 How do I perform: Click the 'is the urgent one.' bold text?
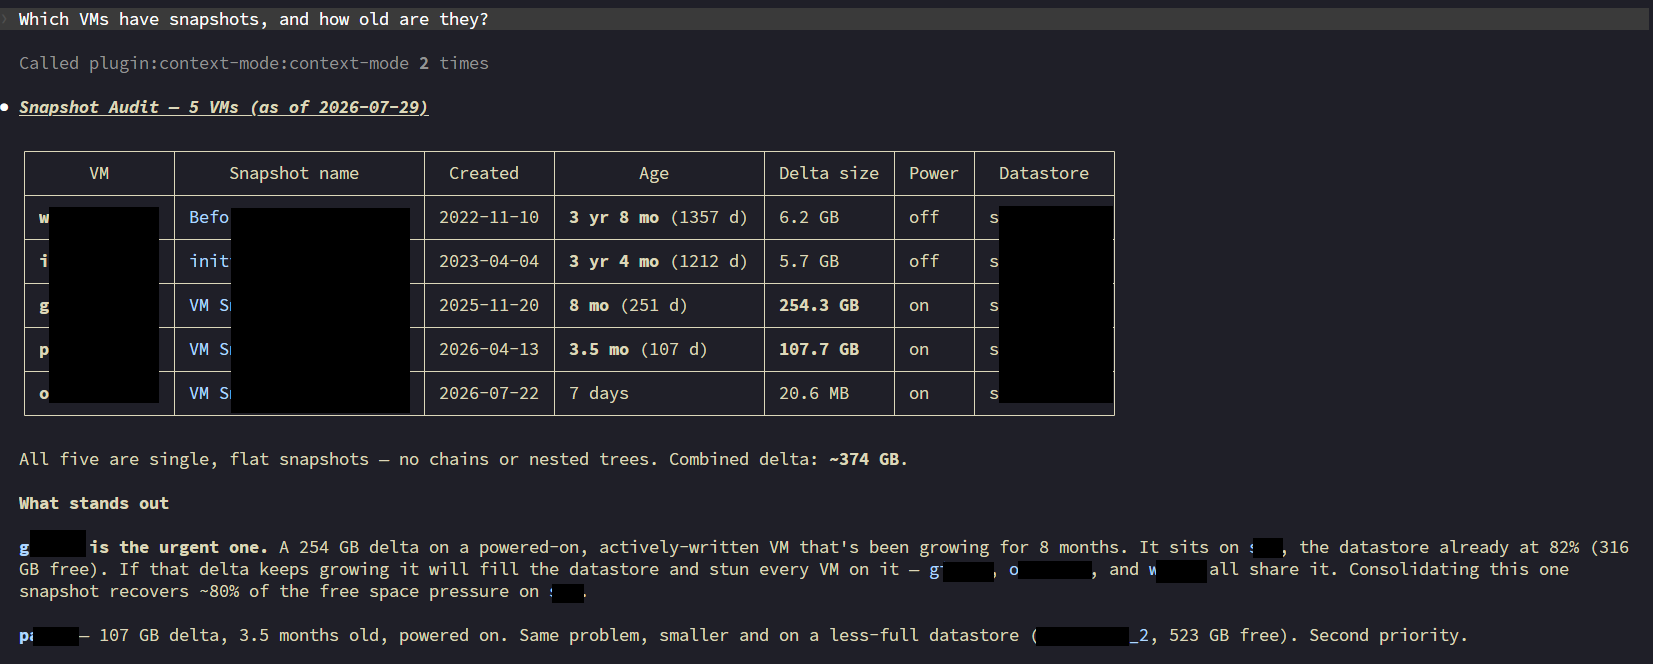[178, 547]
